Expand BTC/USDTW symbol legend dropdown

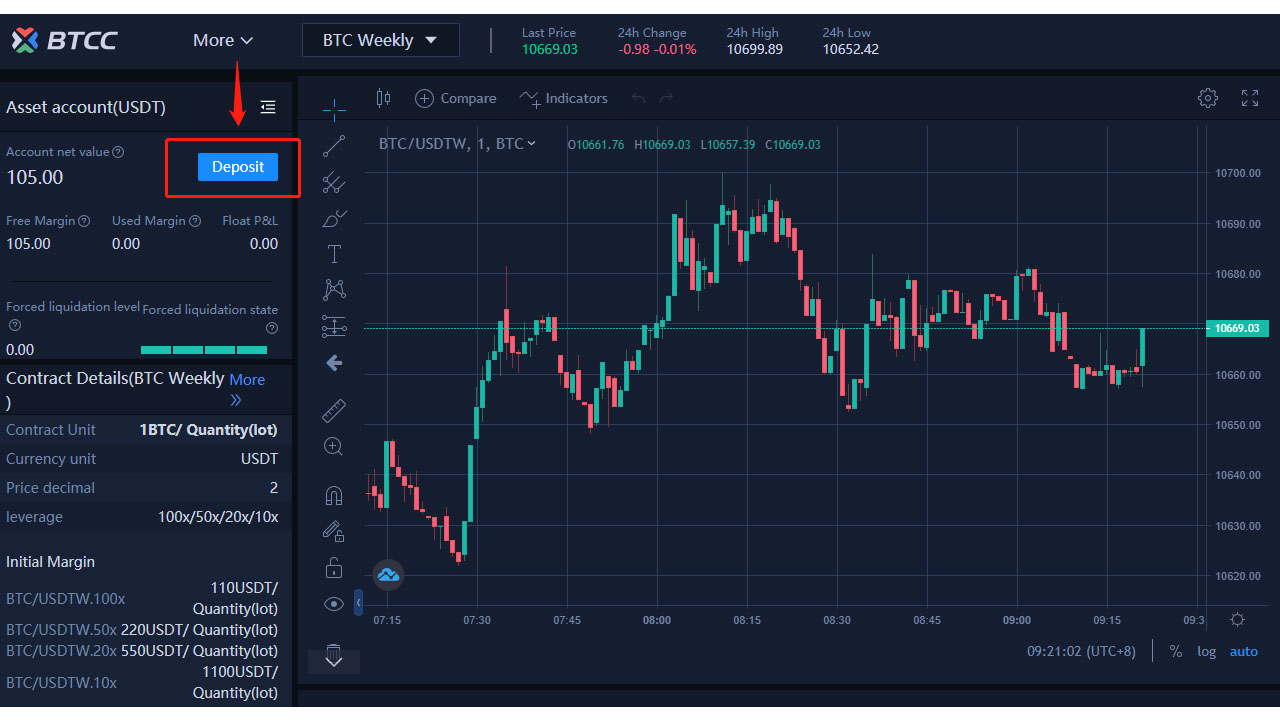(531, 144)
